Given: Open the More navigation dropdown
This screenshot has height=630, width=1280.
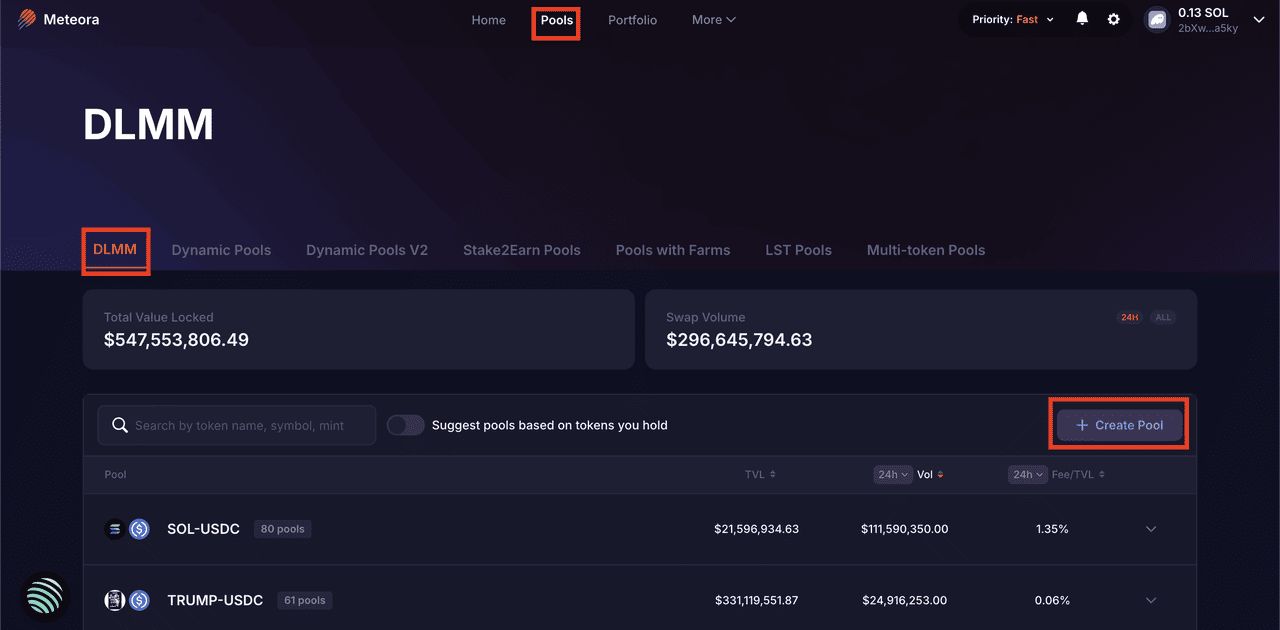Looking at the screenshot, I should (x=713, y=20).
